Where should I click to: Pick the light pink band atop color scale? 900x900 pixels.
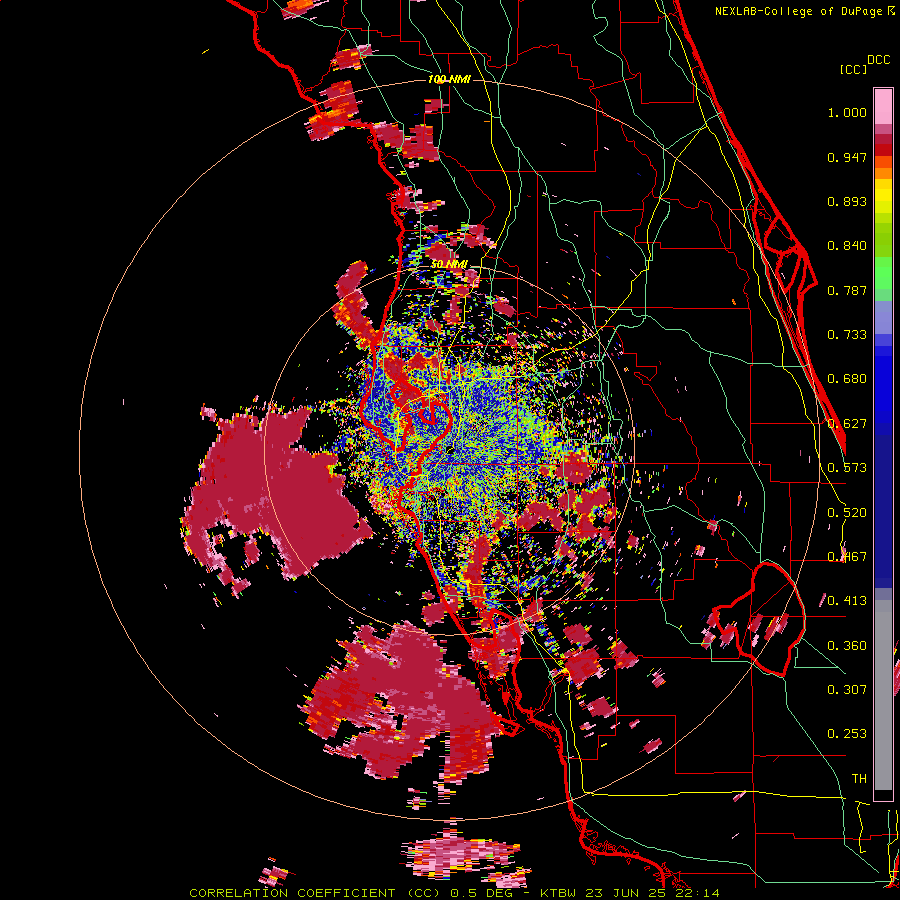(883, 107)
